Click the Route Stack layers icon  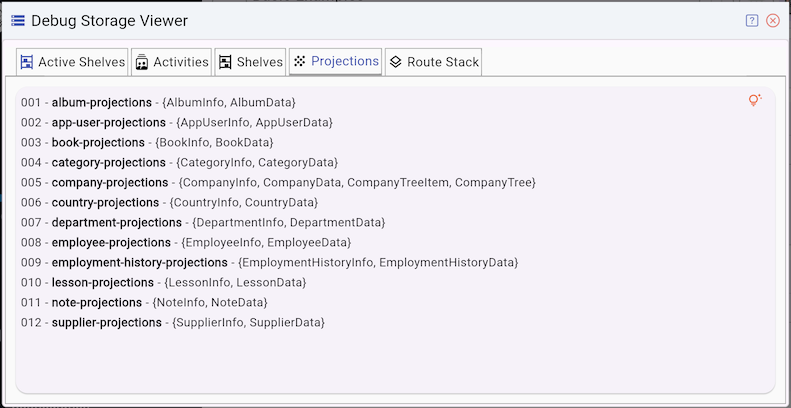coord(396,62)
